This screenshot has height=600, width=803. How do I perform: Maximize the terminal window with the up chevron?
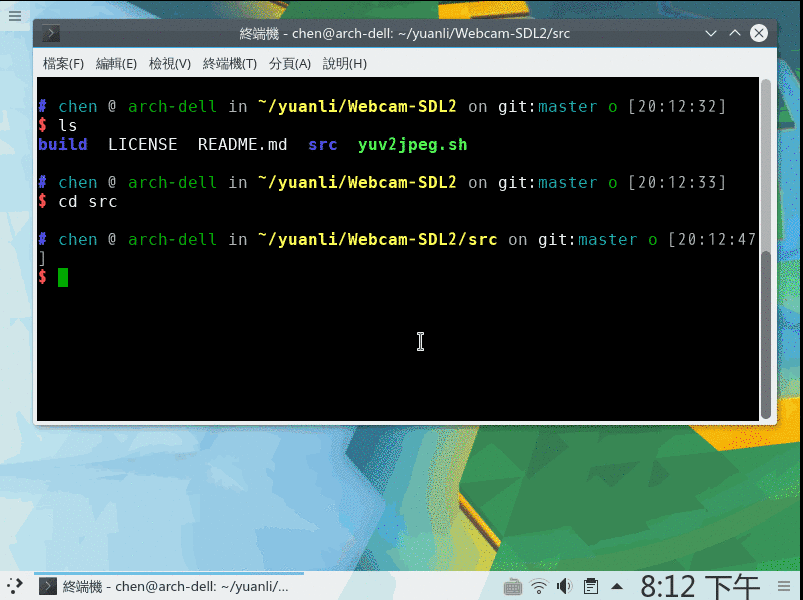pos(735,33)
